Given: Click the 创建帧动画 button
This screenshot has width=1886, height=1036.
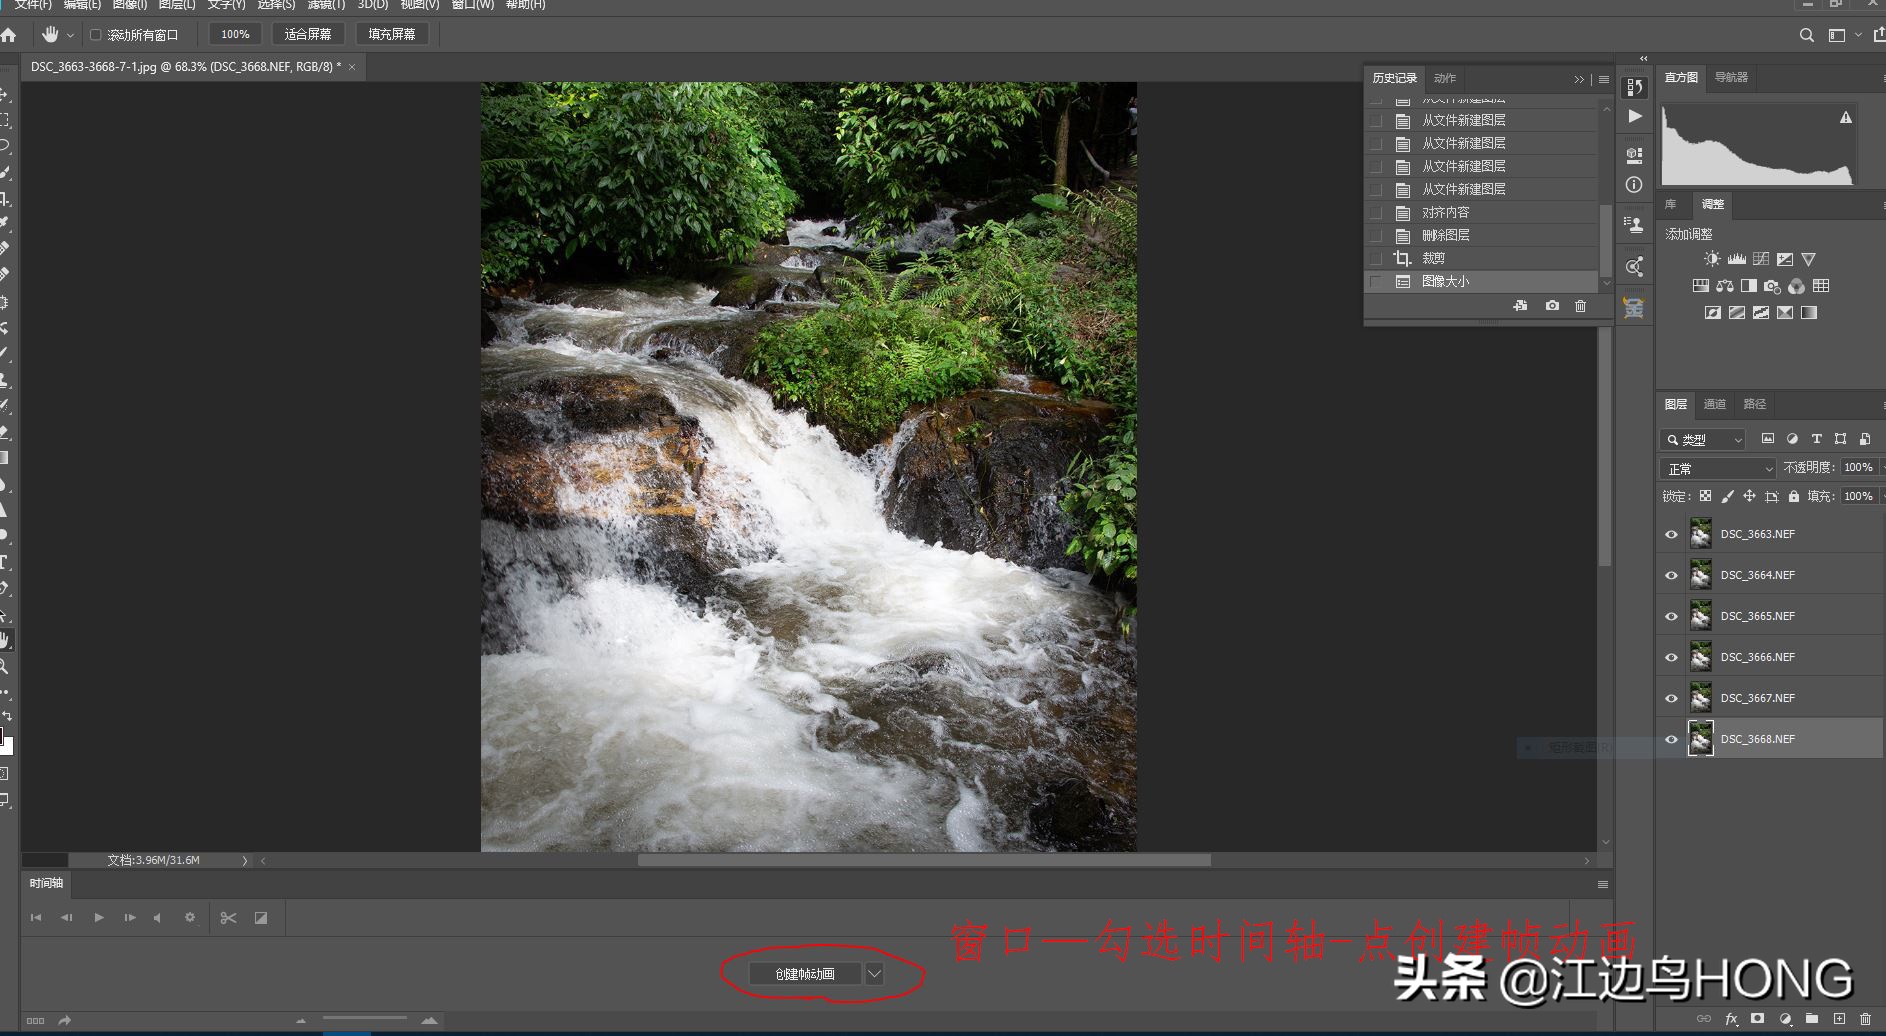Looking at the screenshot, I should 804,973.
